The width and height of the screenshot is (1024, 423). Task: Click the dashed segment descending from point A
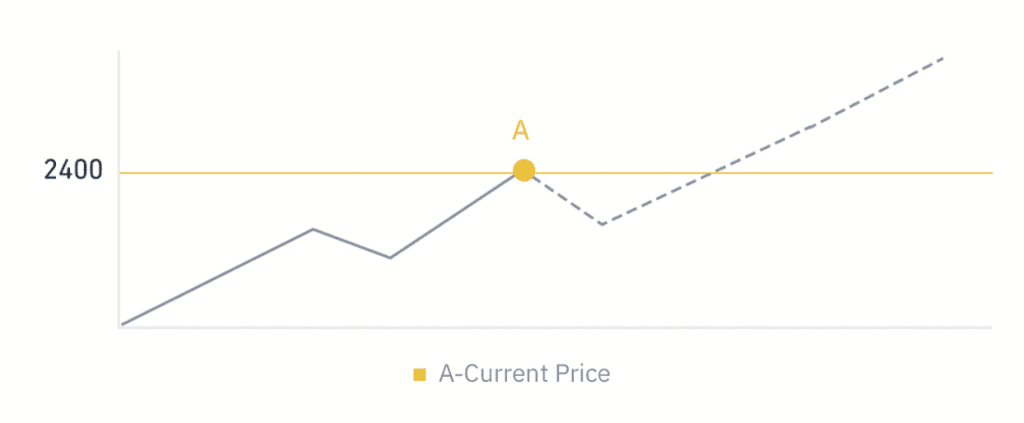coord(563,198)
